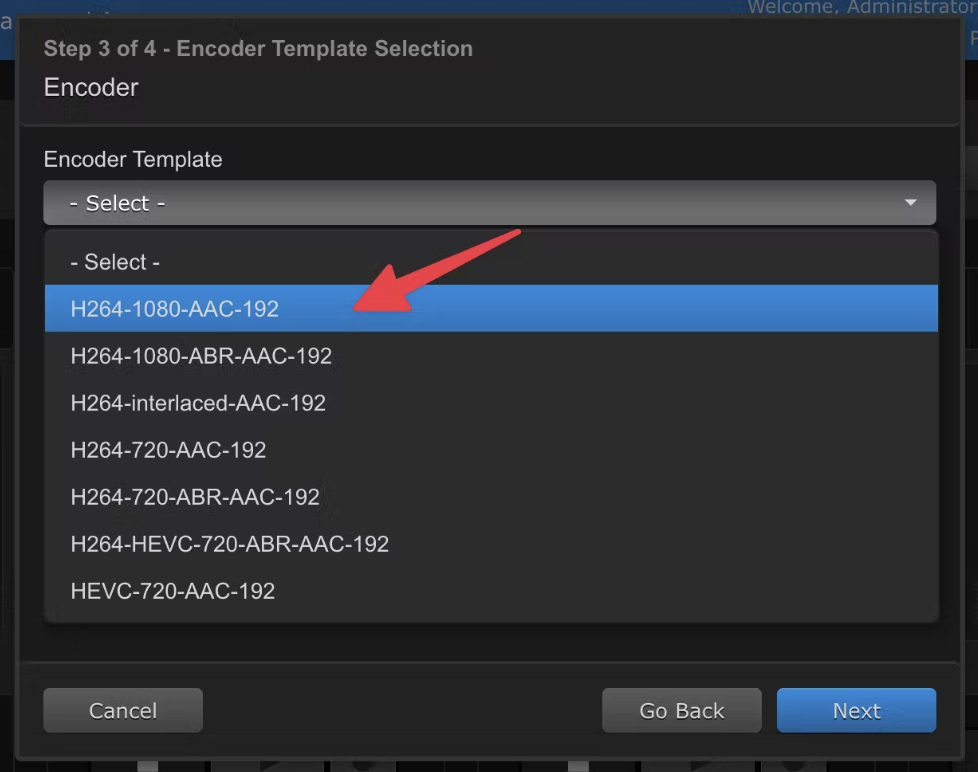978x772 pixels.
Task: Choose the H264-720-AAC-192 template
Action: [491, 450]
